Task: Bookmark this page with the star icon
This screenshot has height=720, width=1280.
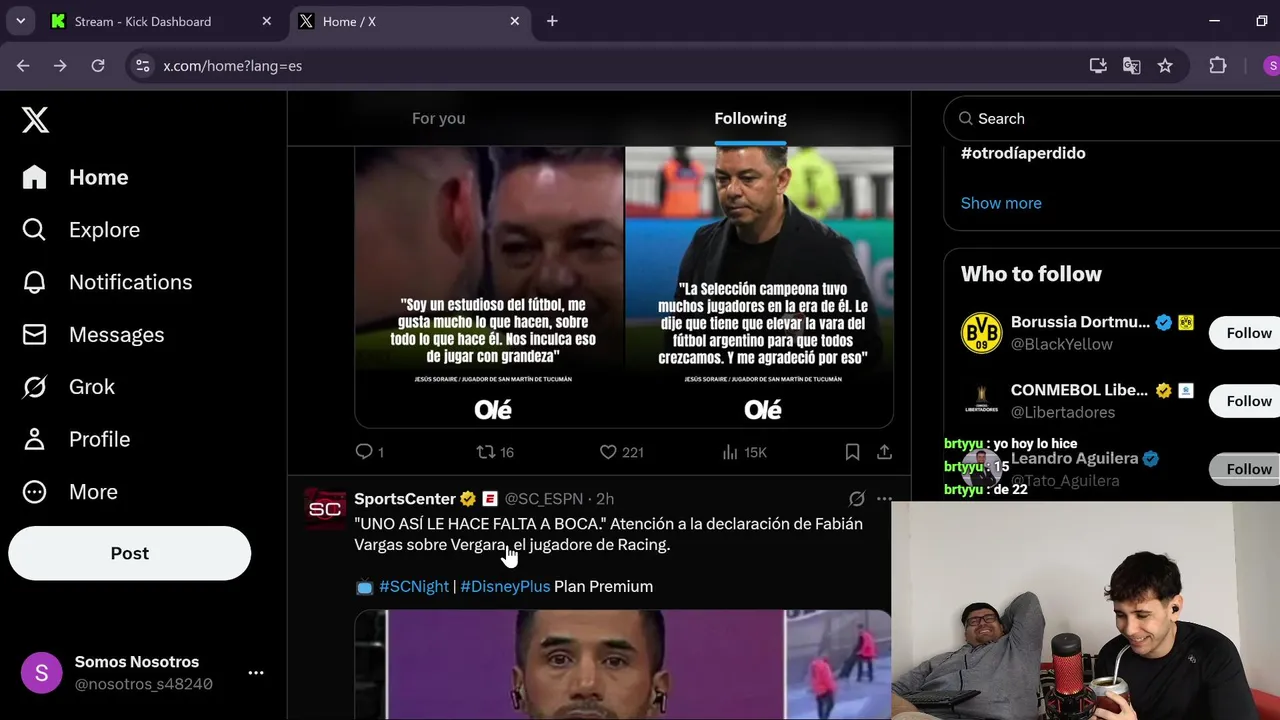Action: click(1165, 66)
